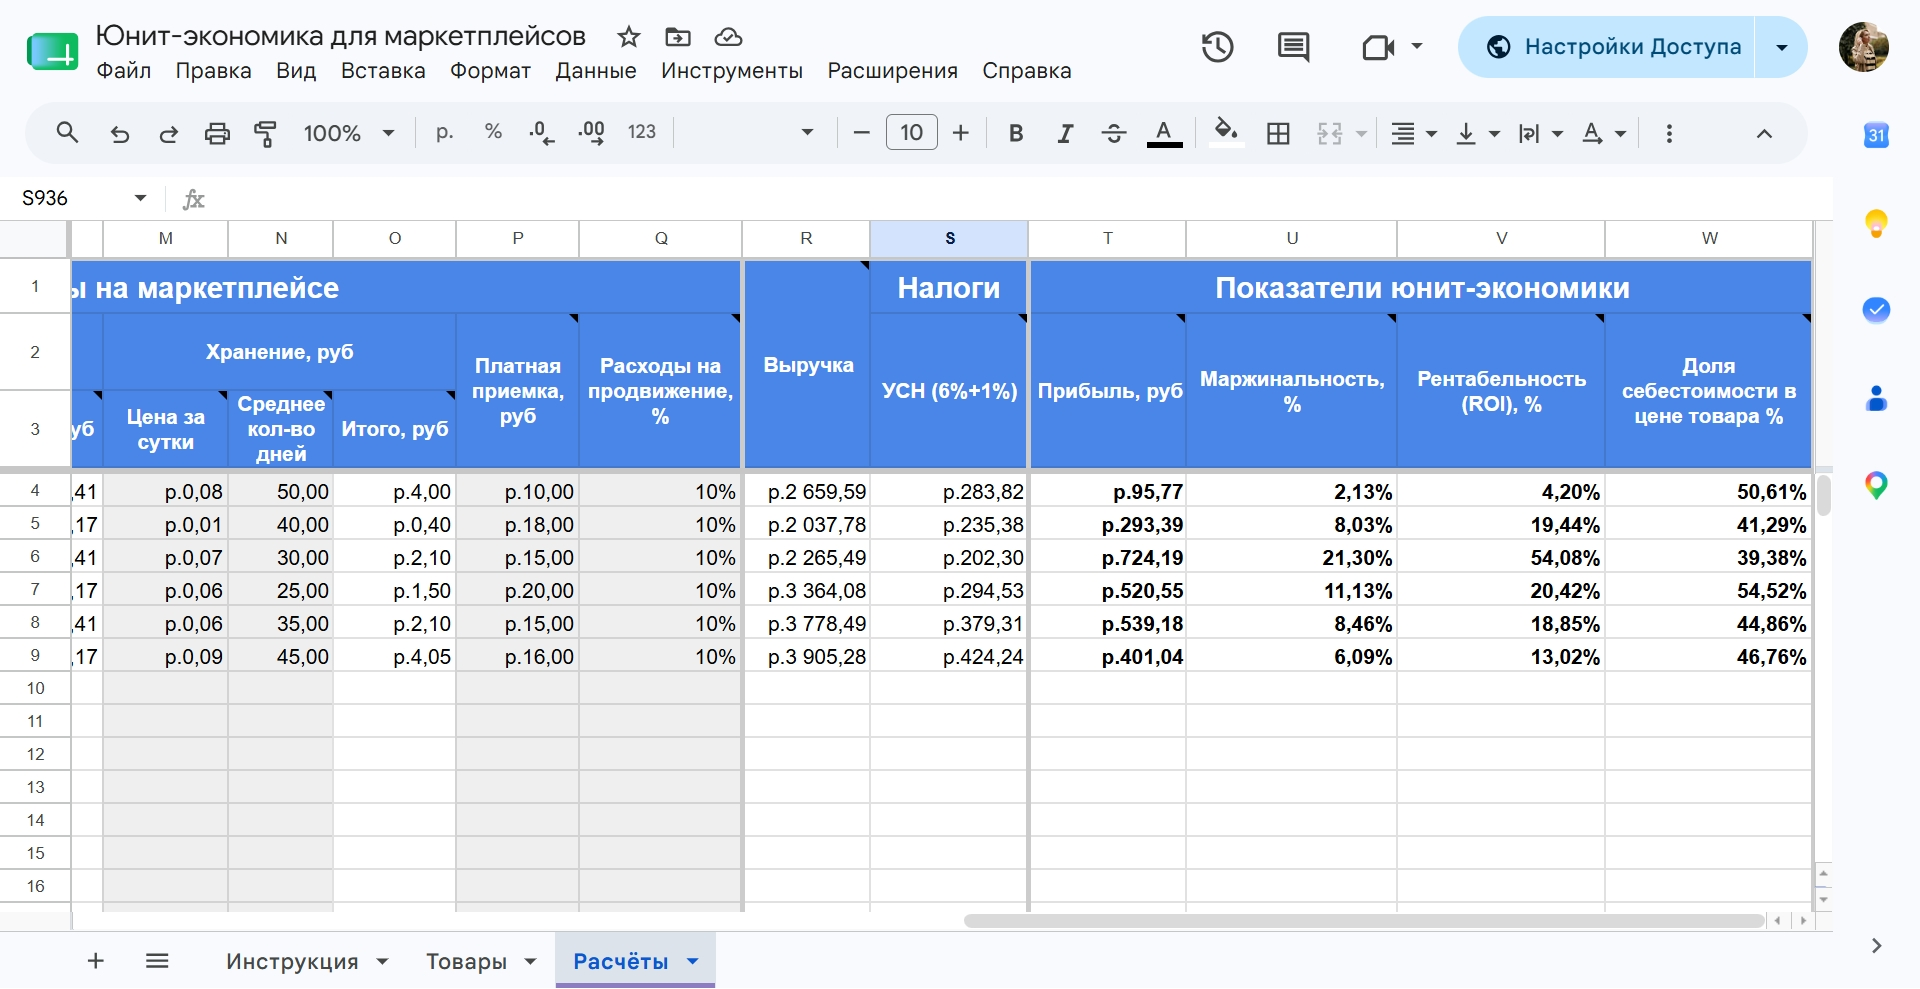
Task: Decrease font size with minus button
Action: [x=861, y=133]
